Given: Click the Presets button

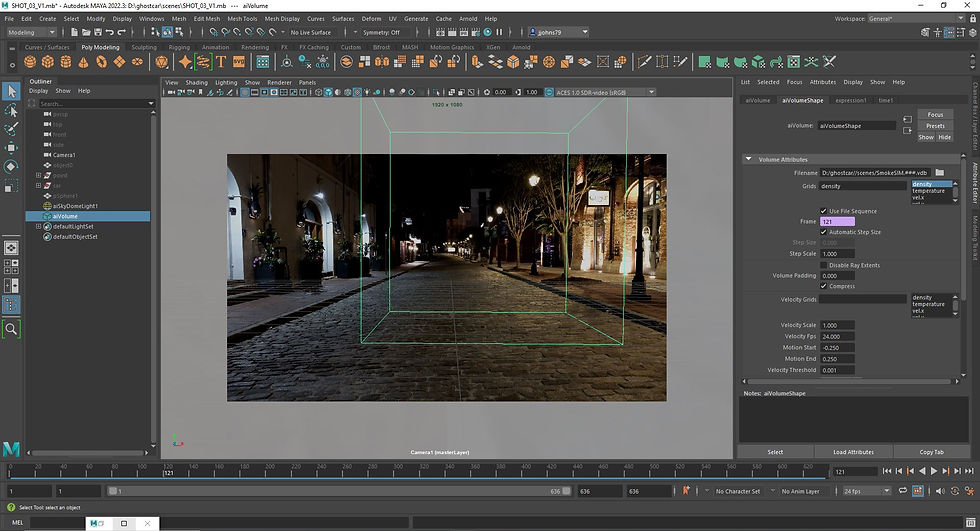Looking at the screenshot, I should coord(935,126).
